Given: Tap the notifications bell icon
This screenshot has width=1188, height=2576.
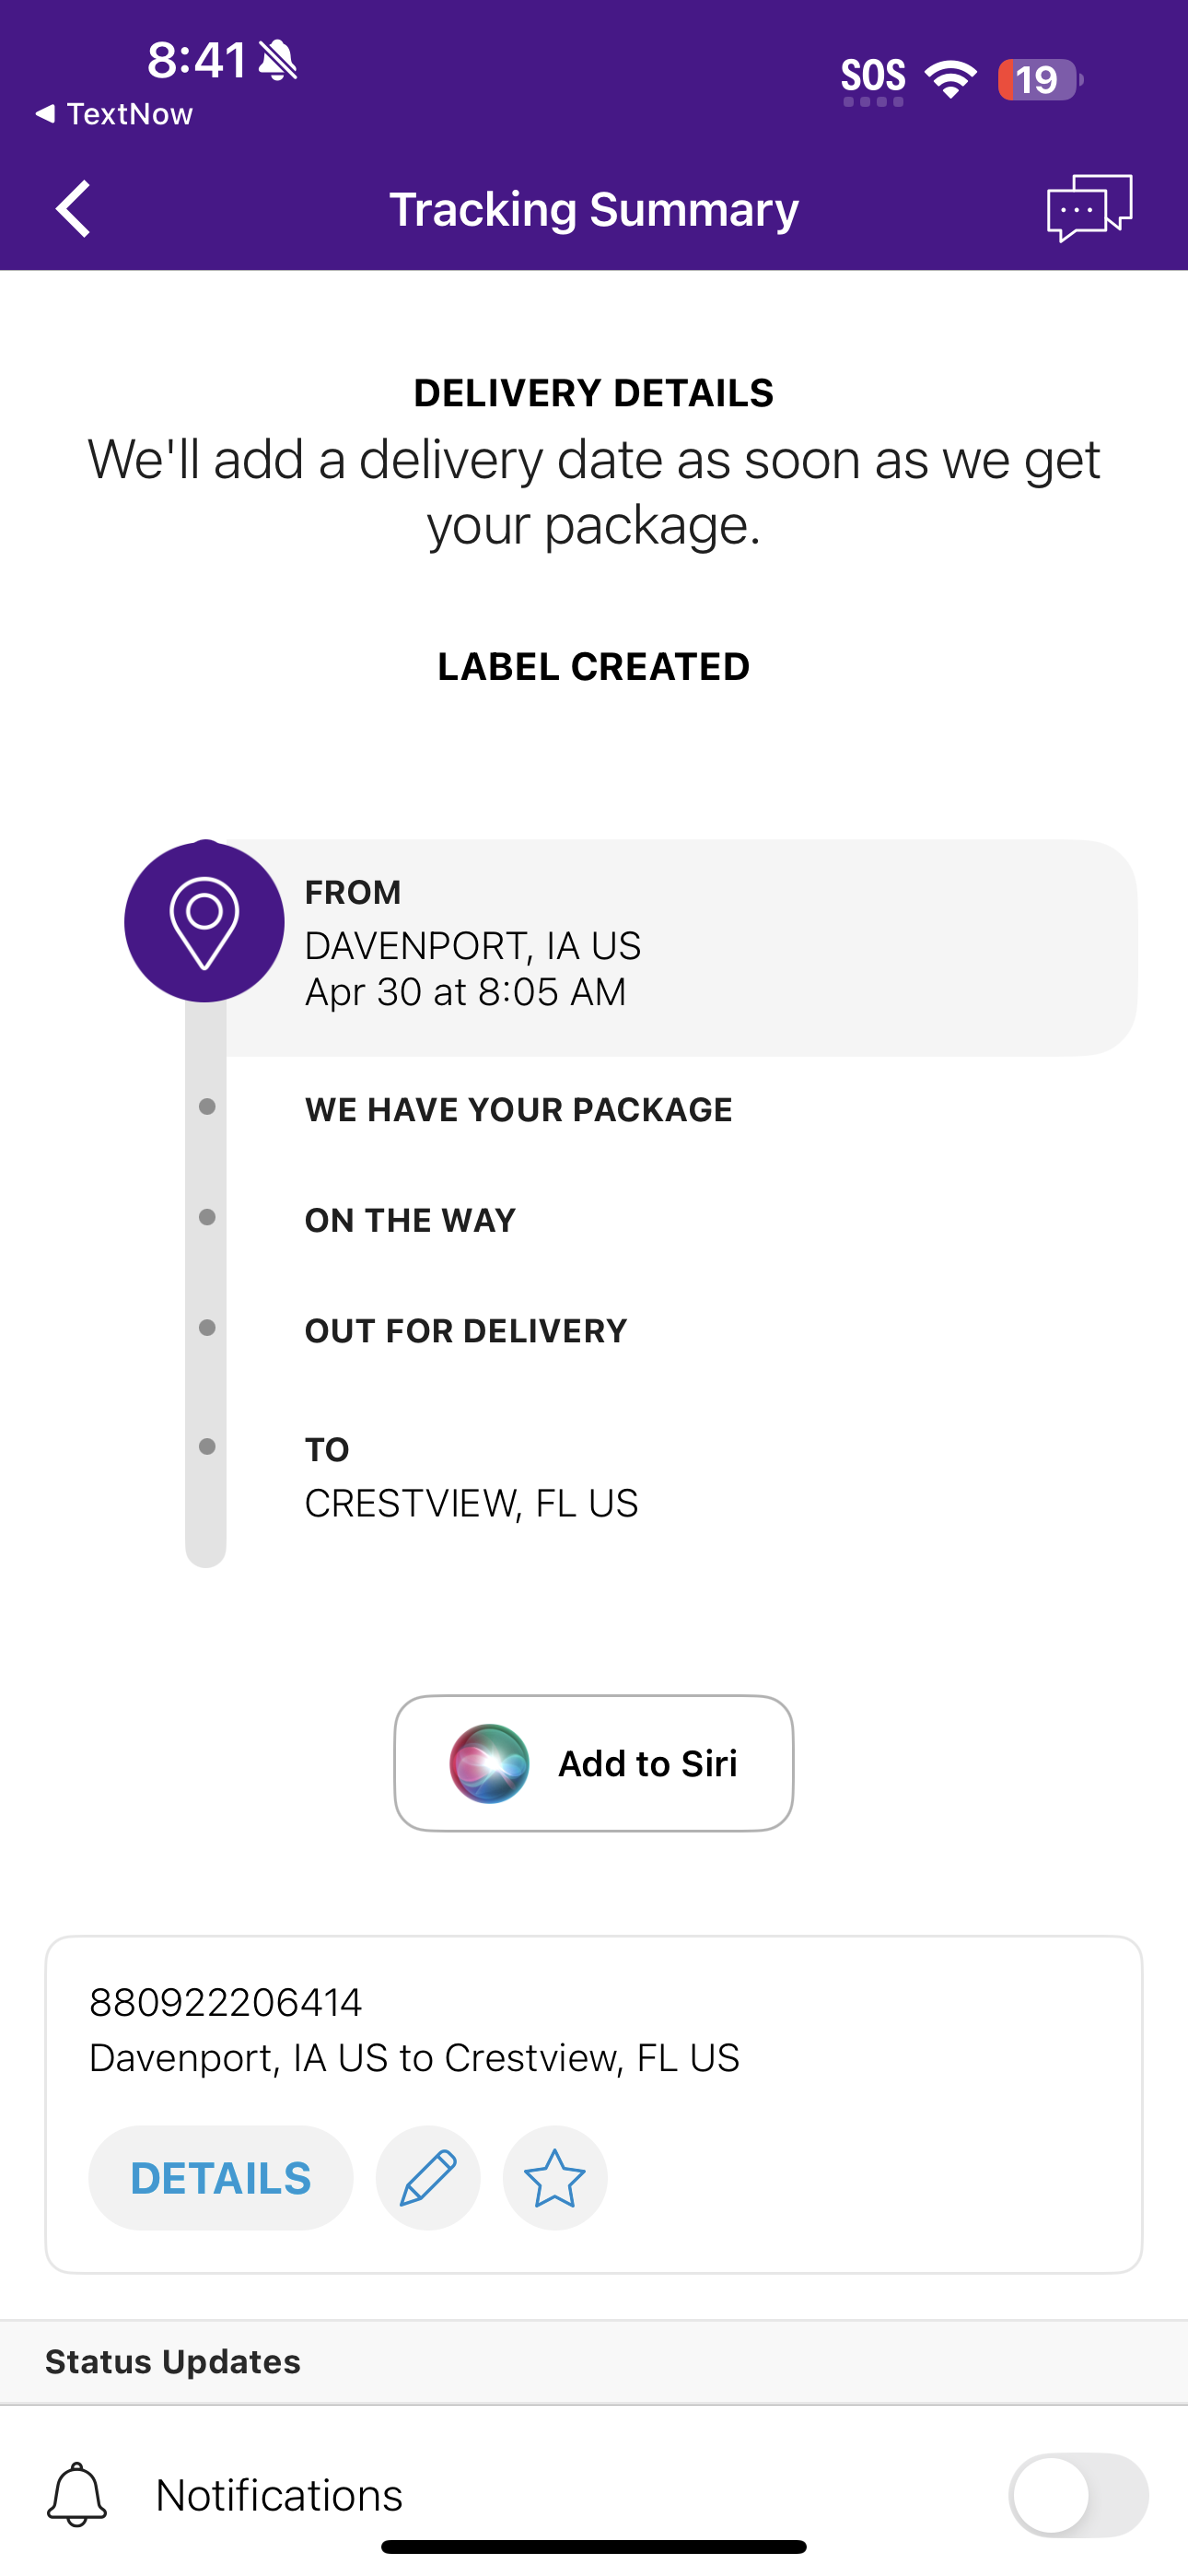Looking at the screenshot, I should tap(77, 2495).
